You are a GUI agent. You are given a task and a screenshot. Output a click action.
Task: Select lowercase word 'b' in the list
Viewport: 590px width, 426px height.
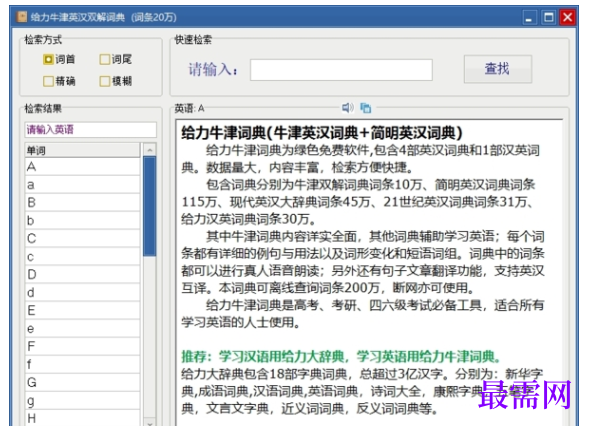pyautogui.click(x=82, y=221)
